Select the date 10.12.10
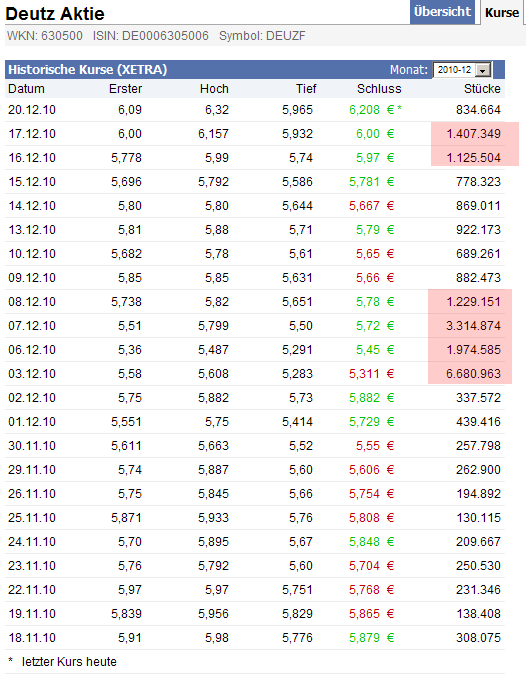526x688 pixels. point(32,254)
